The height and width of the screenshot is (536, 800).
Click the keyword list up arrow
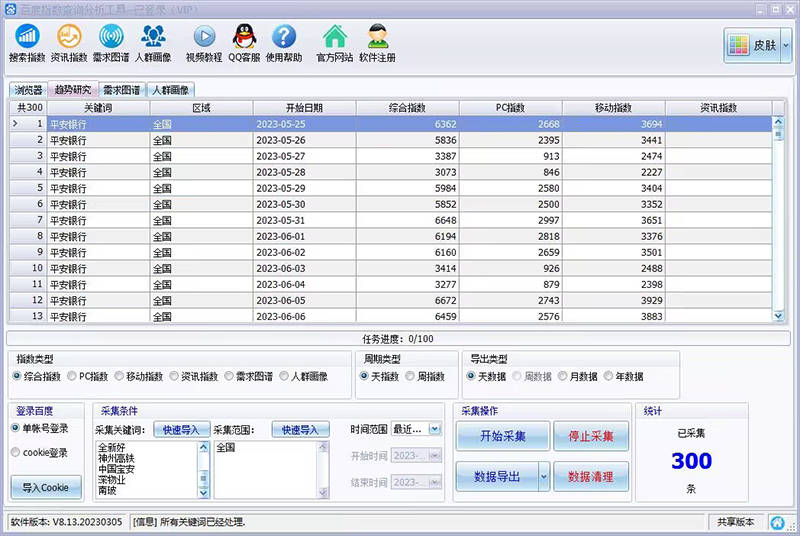[204, 448]
